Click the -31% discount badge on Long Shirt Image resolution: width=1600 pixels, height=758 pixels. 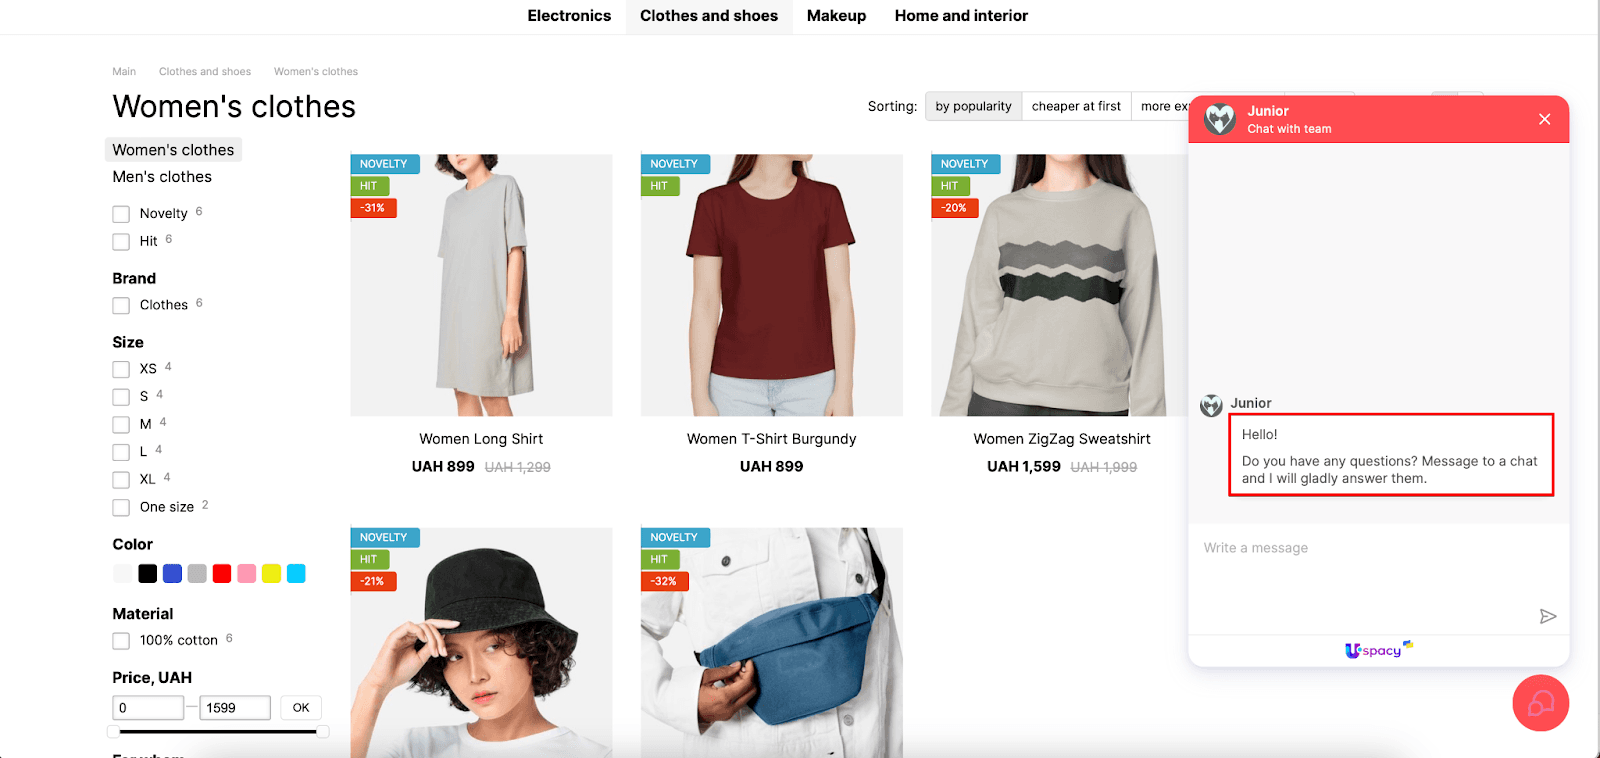[x=374, y=208]
